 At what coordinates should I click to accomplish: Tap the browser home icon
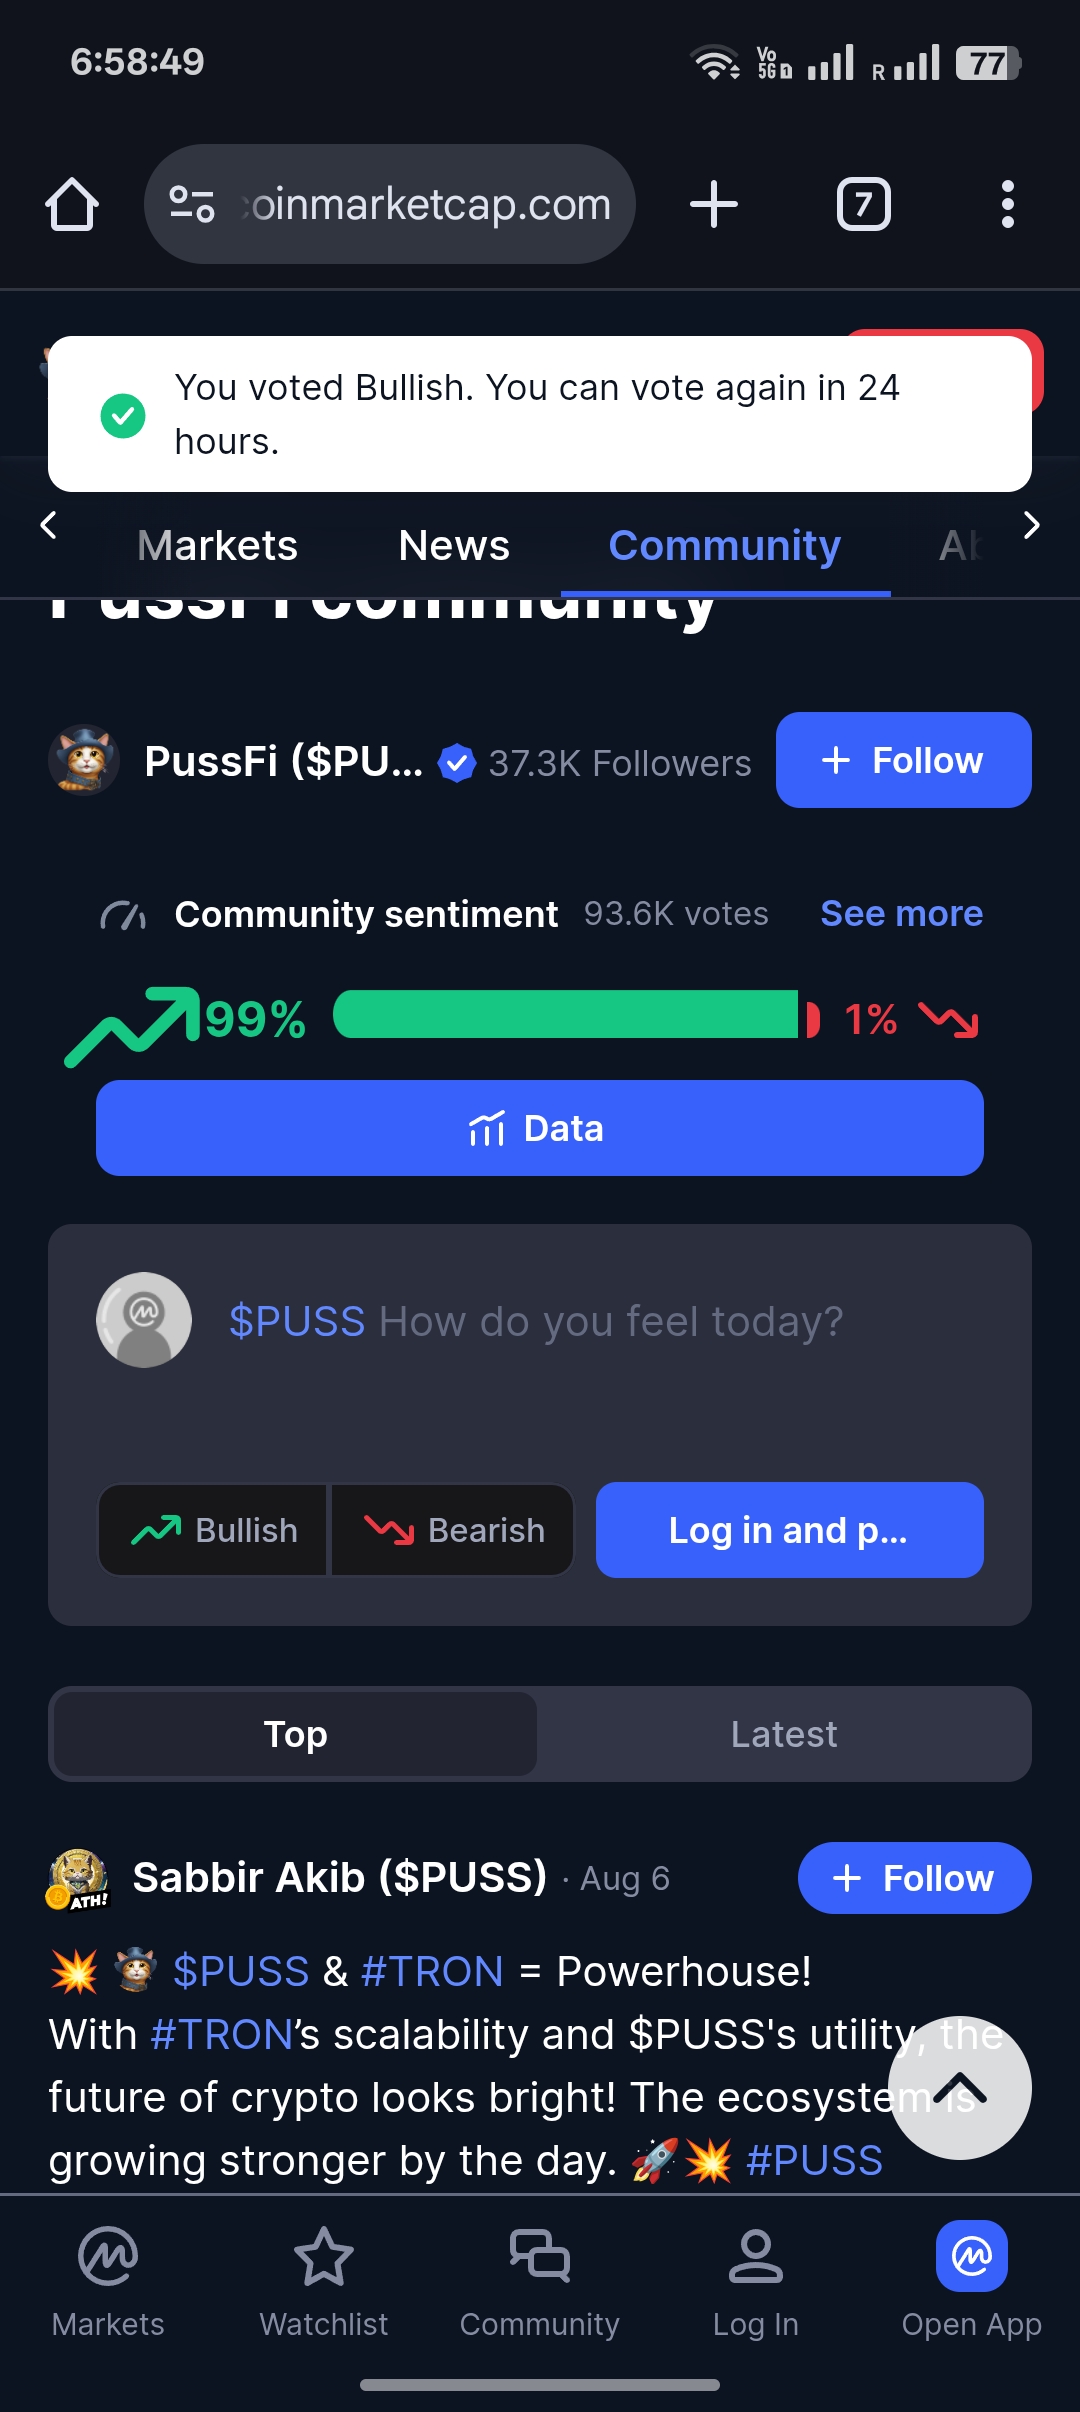pyautogui.click(x=72, y=204)
